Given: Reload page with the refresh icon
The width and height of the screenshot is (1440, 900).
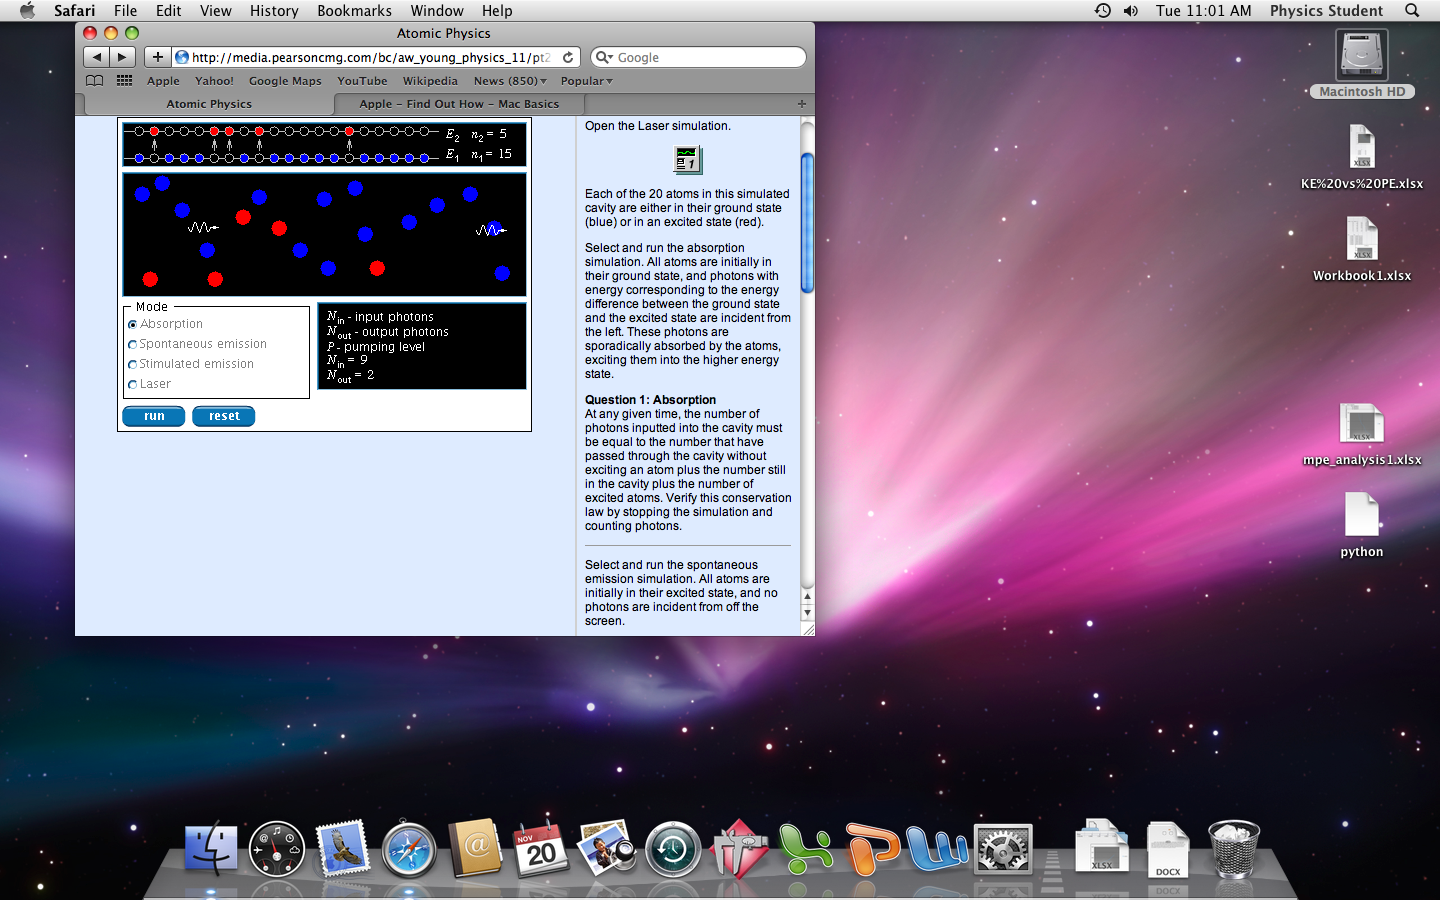Looking at the screenshot, I should [568, 57].
